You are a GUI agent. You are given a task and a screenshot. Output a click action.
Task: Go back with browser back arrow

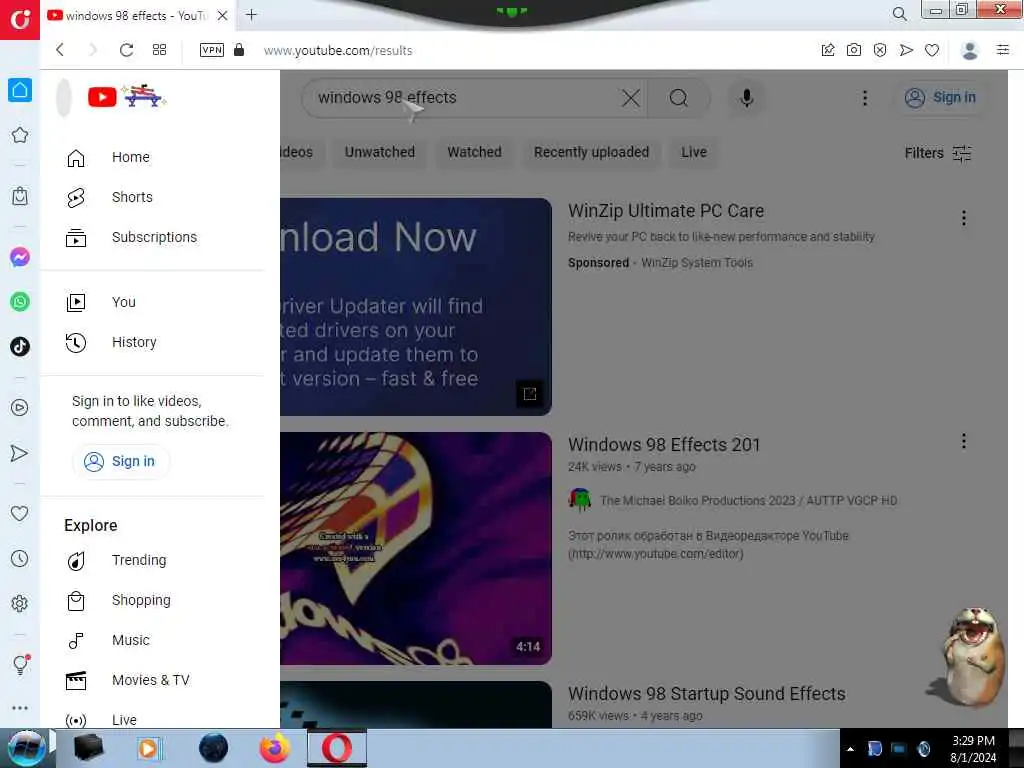60,50
